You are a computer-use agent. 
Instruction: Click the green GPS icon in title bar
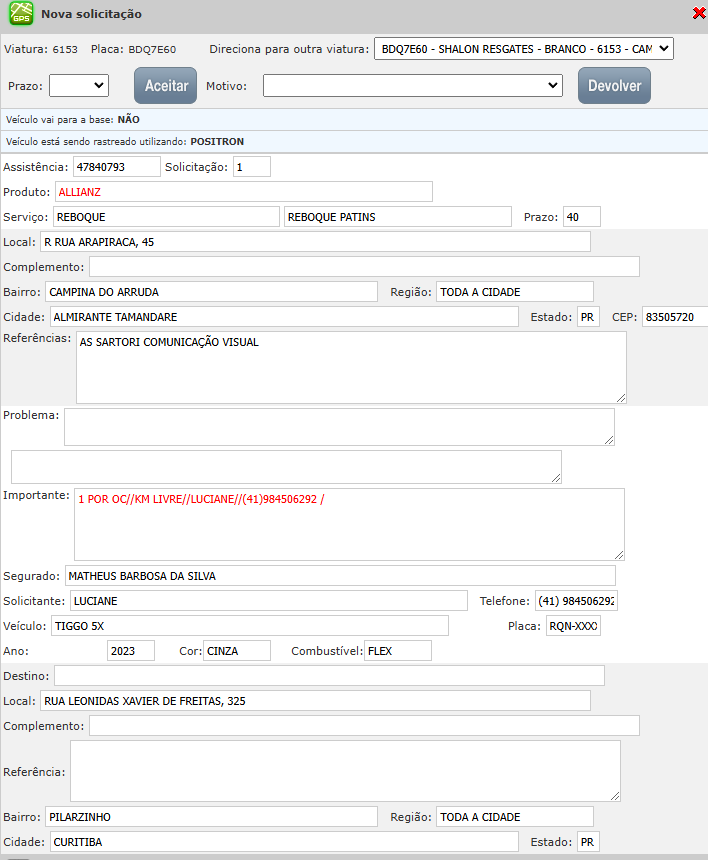pos(20,15)
